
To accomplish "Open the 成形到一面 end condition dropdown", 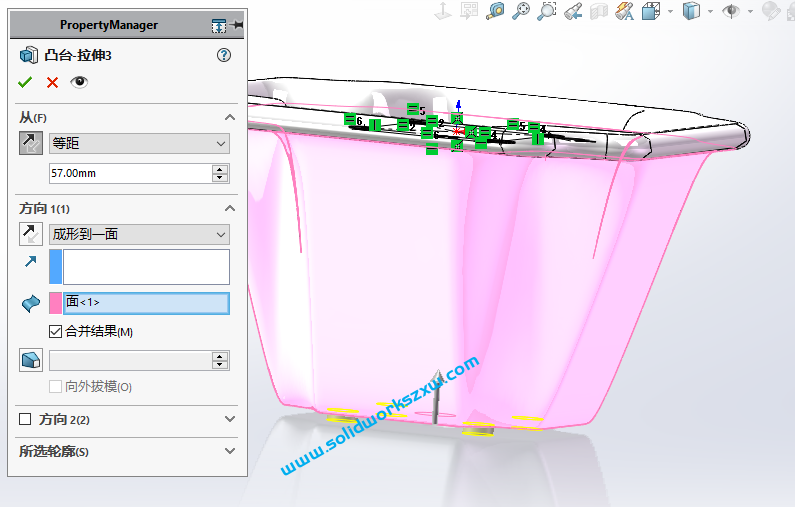I will click(x=139, y=235).
